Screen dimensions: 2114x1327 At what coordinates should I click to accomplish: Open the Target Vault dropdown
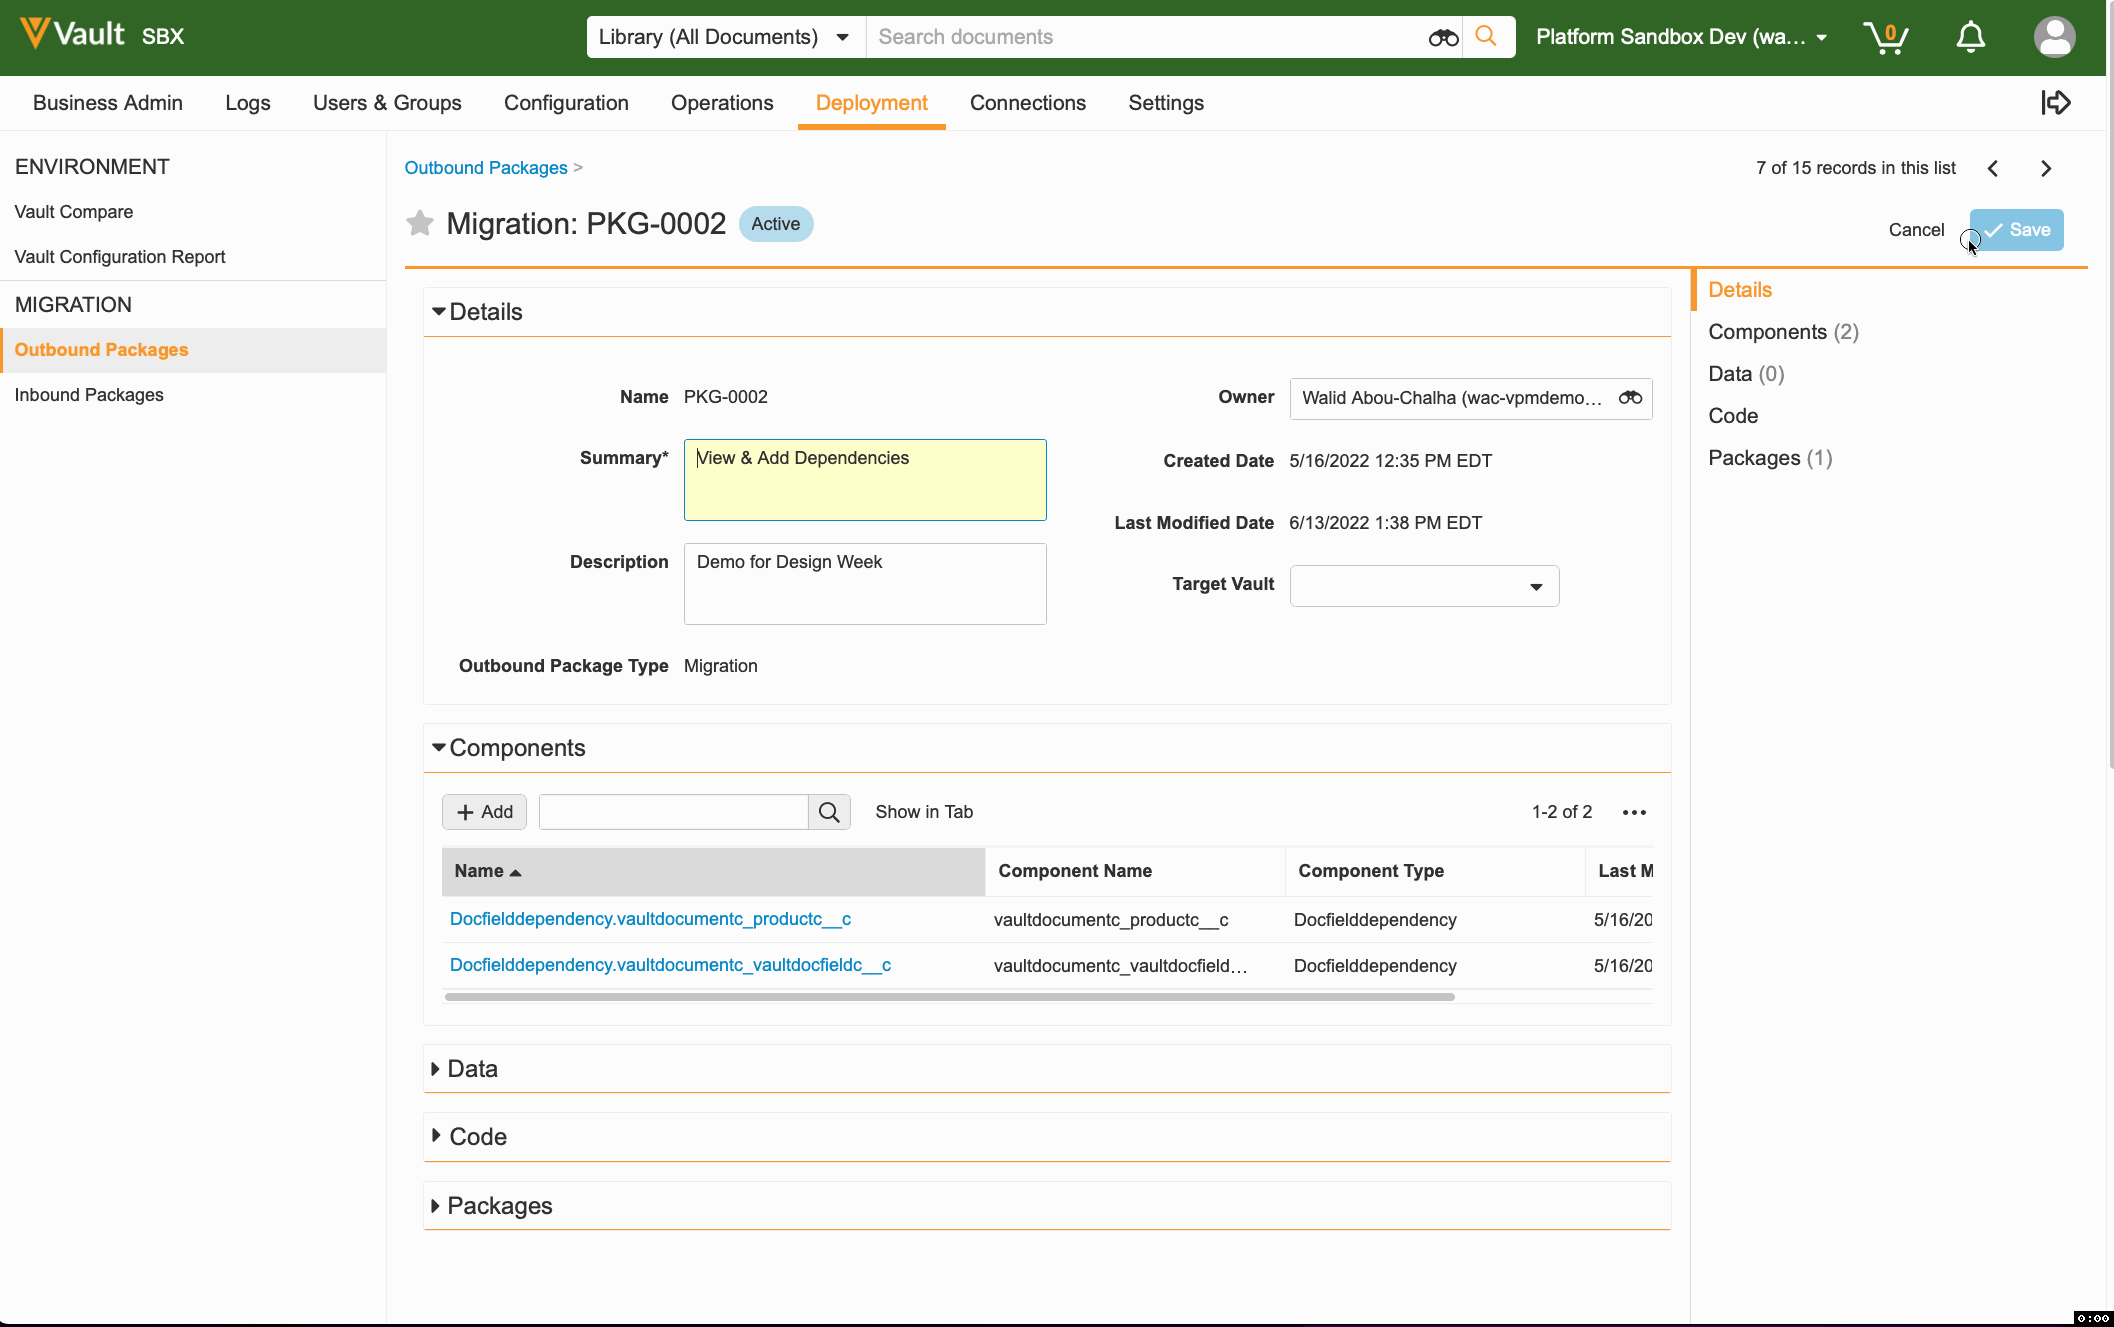pos(1424,586)
